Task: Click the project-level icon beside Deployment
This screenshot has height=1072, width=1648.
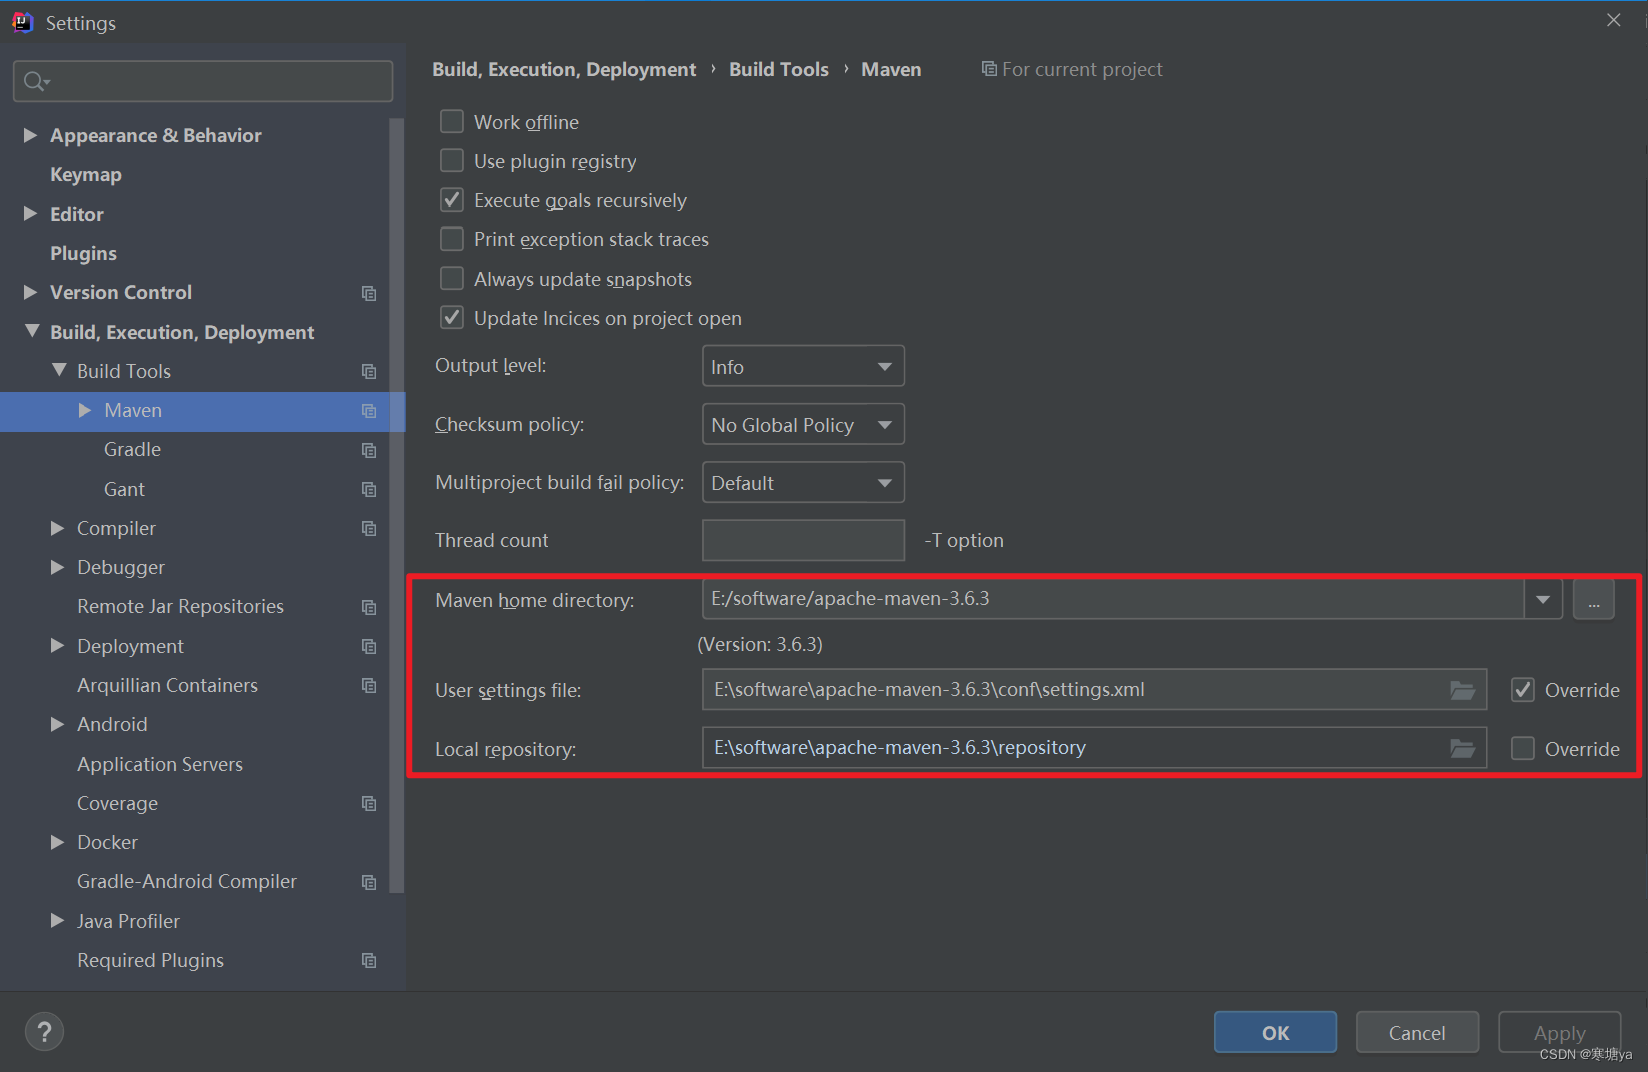Action: coord(369,647)
